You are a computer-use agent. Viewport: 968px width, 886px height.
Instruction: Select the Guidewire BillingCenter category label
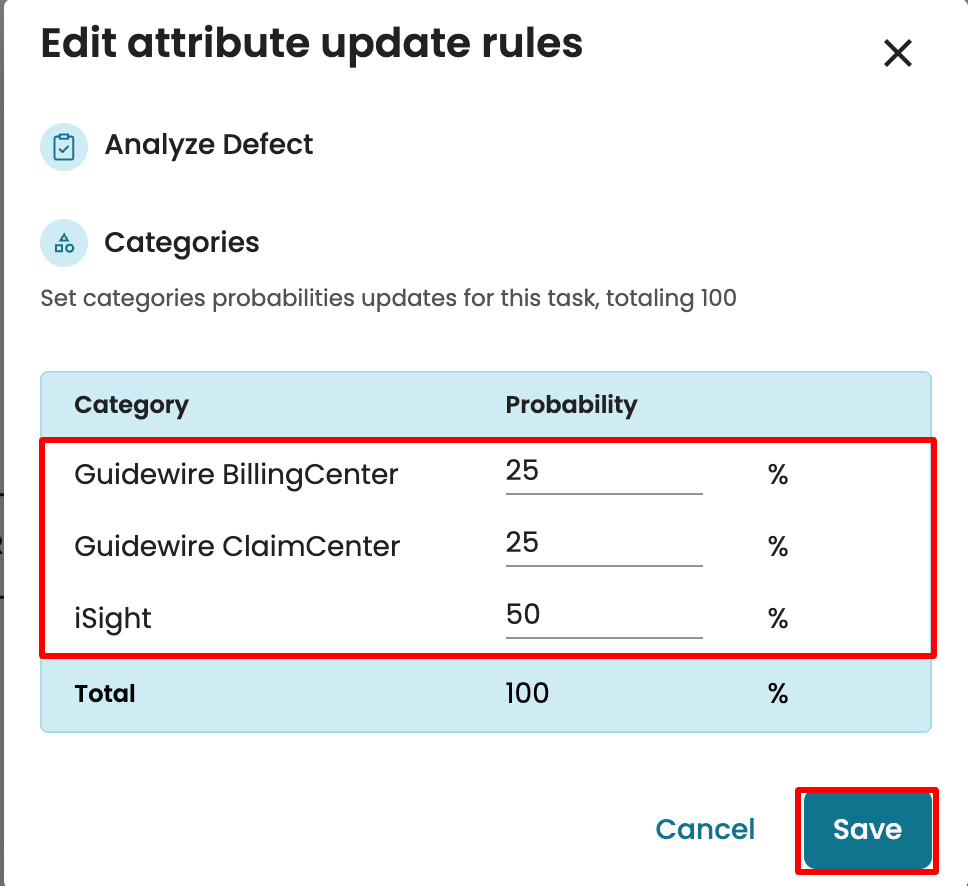236,474
